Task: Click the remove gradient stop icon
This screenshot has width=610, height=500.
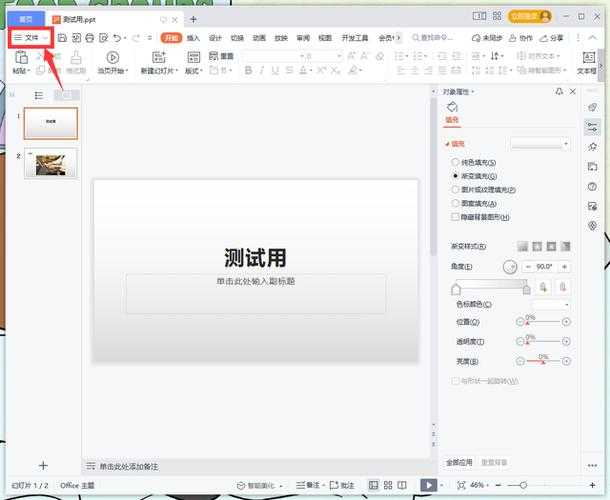Action: [x=562, y=287]
